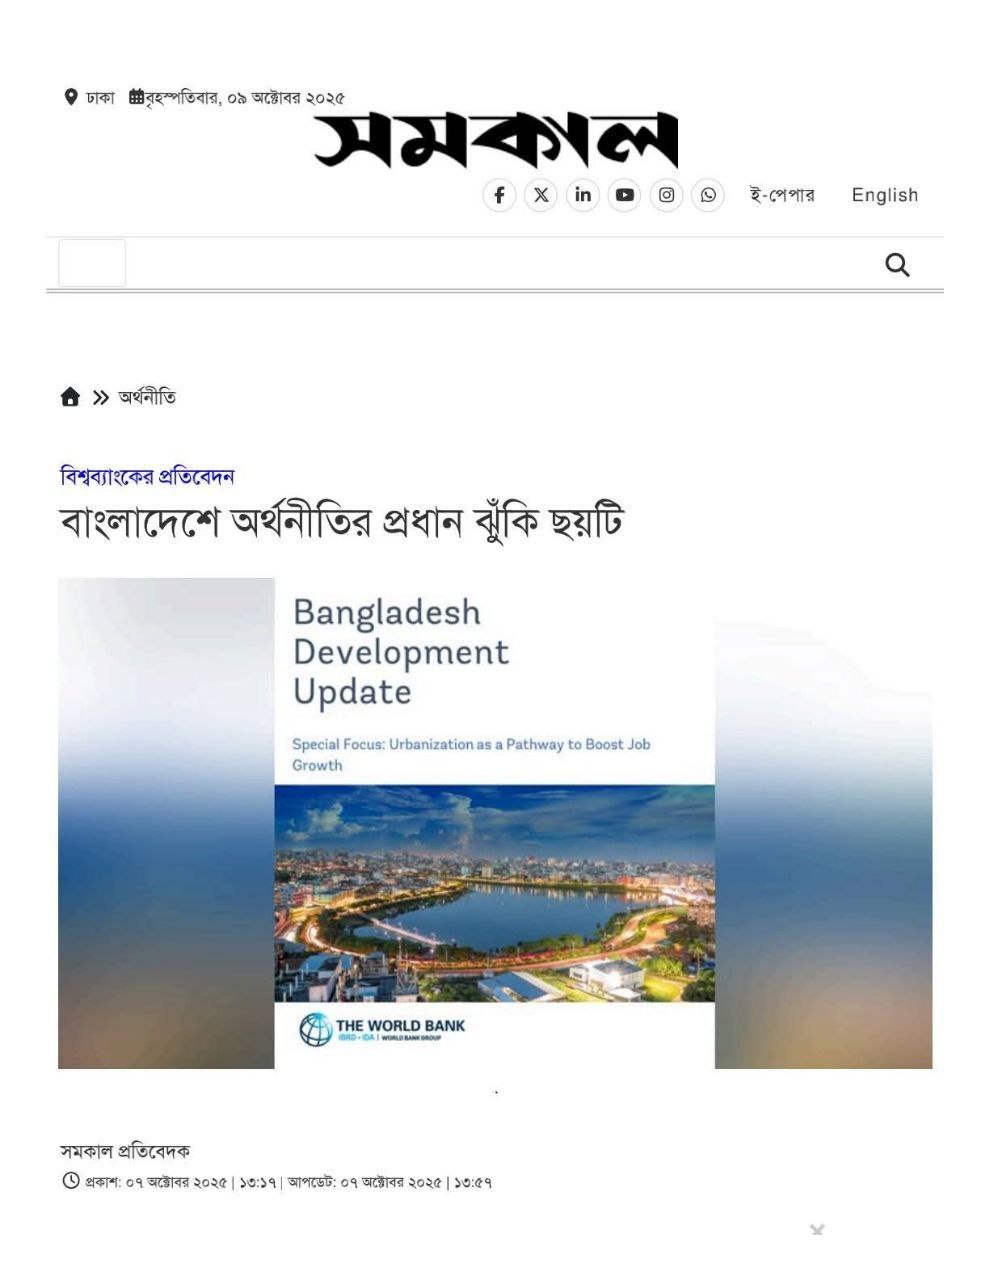Viewport: 989px width, 1280px height.
Task: Click the বিশ্বব্যাংকের প্রতিবেদন tag link
Action: (x=147, y=476)
